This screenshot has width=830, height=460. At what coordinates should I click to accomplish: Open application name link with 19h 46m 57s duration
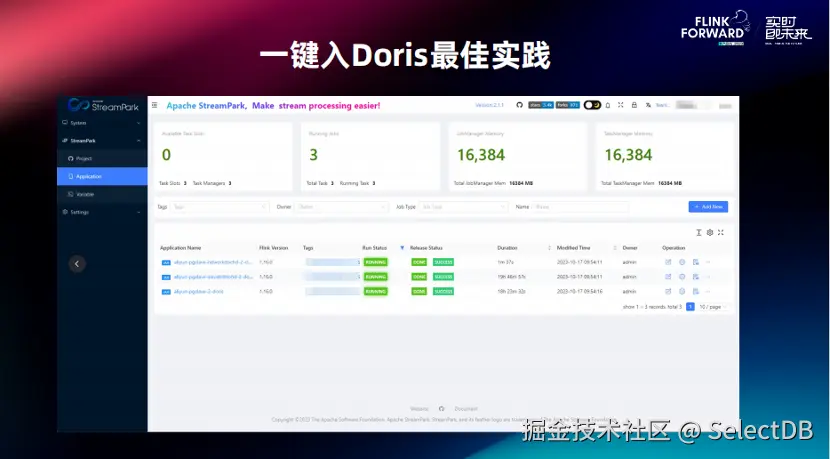tap(213, 277)
